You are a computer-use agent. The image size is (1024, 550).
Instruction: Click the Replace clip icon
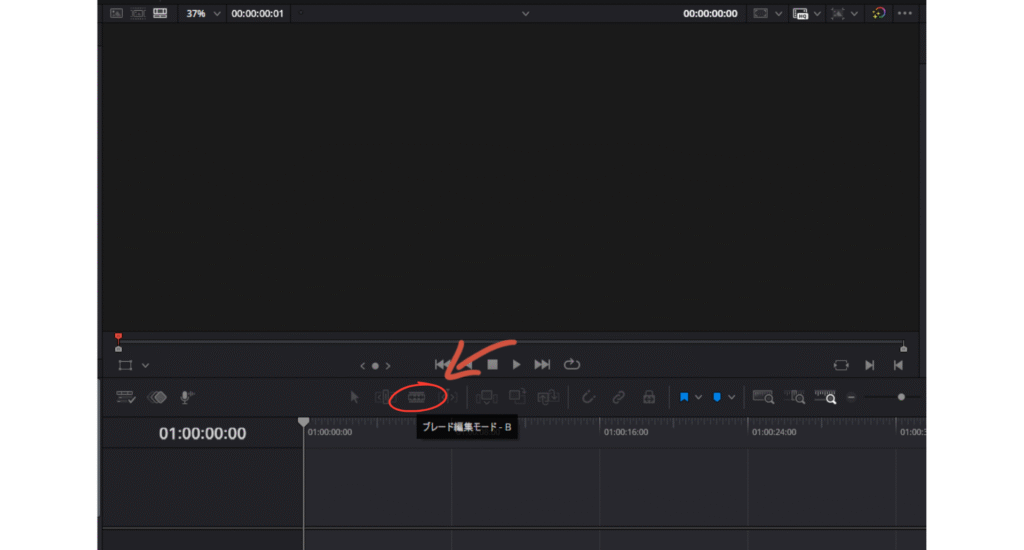coord(548,397)
